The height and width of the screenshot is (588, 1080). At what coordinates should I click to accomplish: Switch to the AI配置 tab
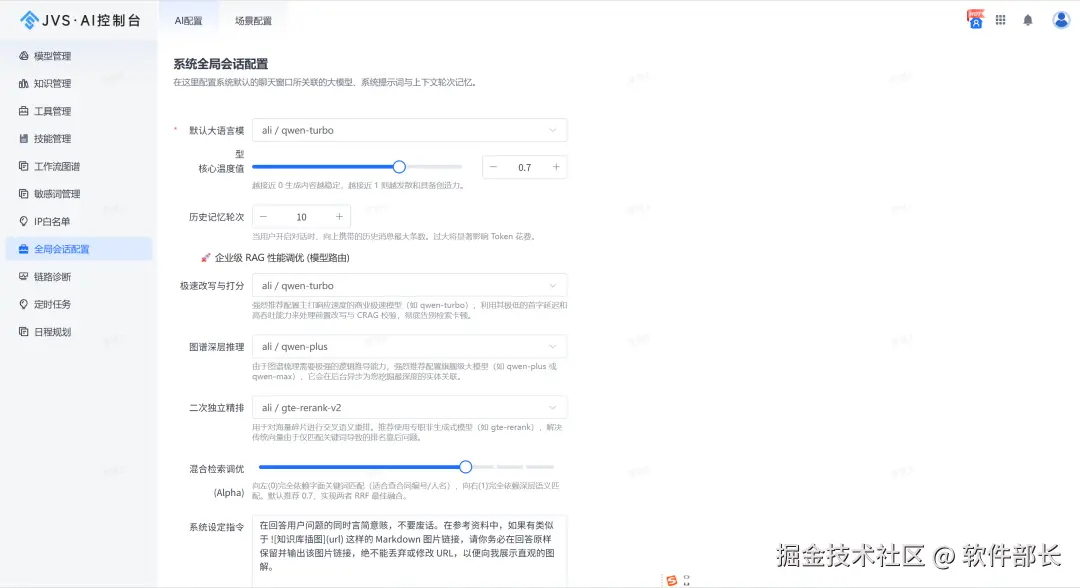point(188,21)
